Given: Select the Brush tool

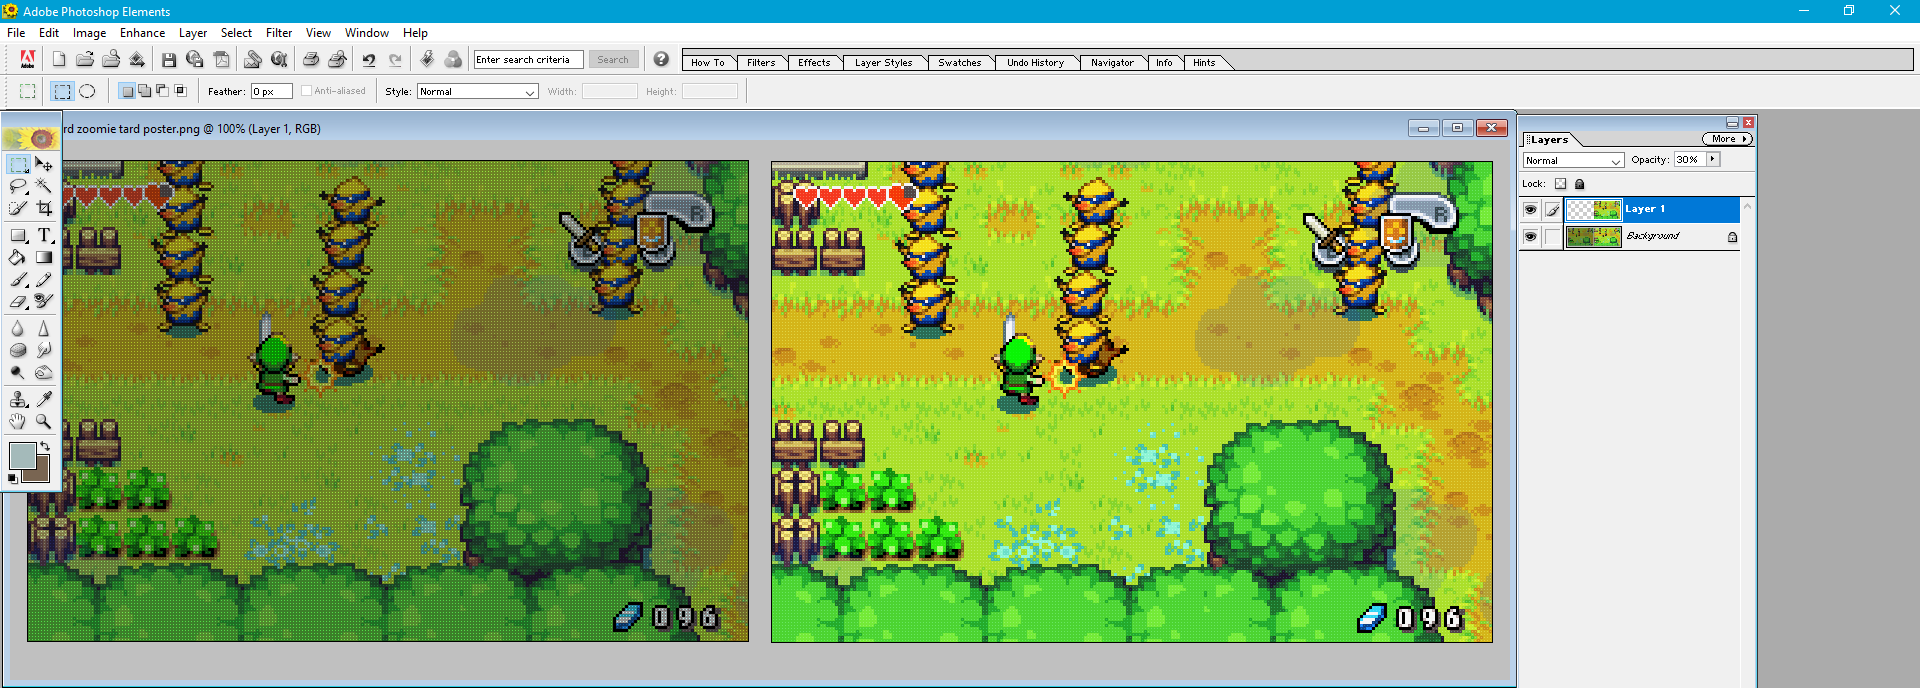Looking at the screenshot, I should click(x=18, y=279).
